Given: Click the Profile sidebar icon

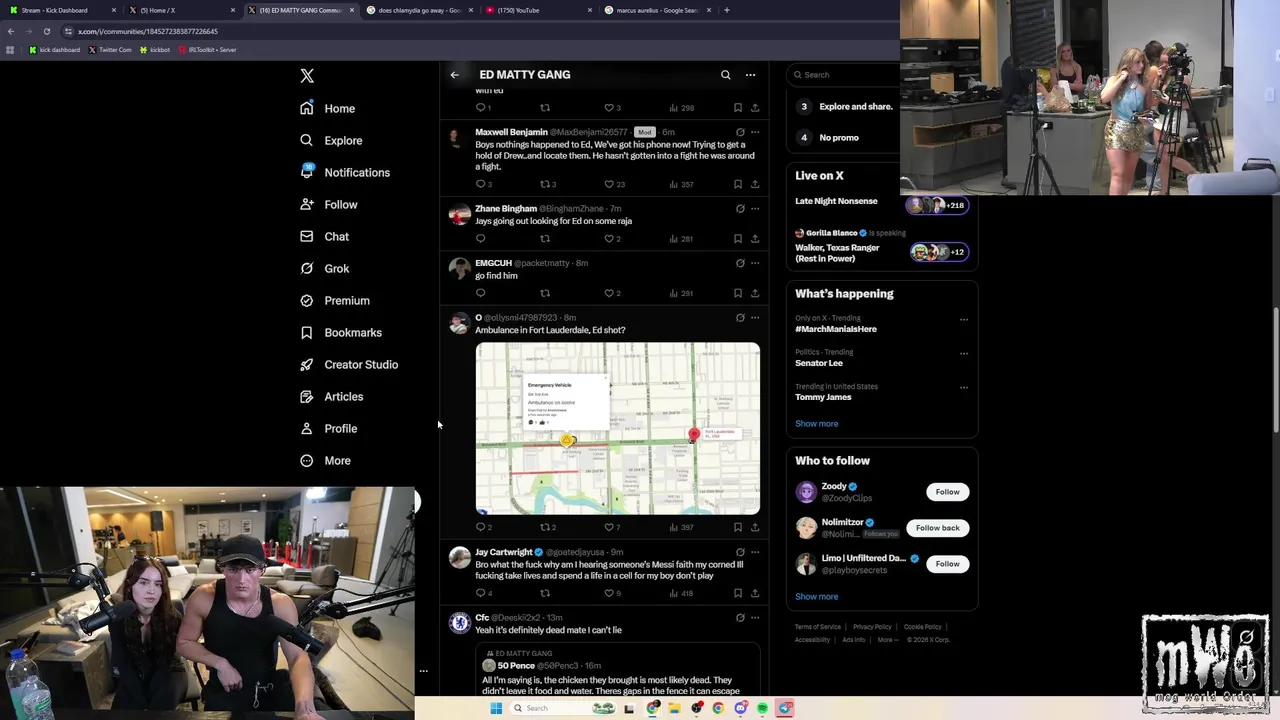Looking at the screenshot, I should [x=307, y=428].
